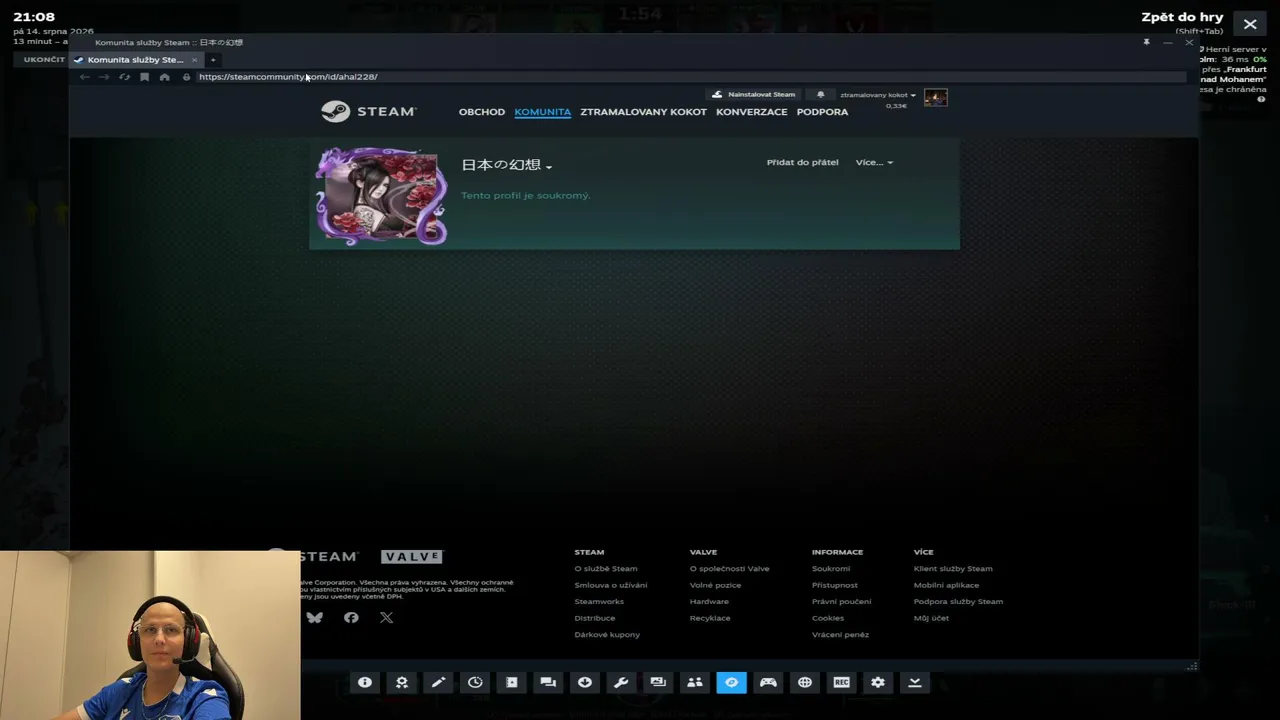1280x720 pixels.
Task: Open X social icon in footer
Action: 387,618
